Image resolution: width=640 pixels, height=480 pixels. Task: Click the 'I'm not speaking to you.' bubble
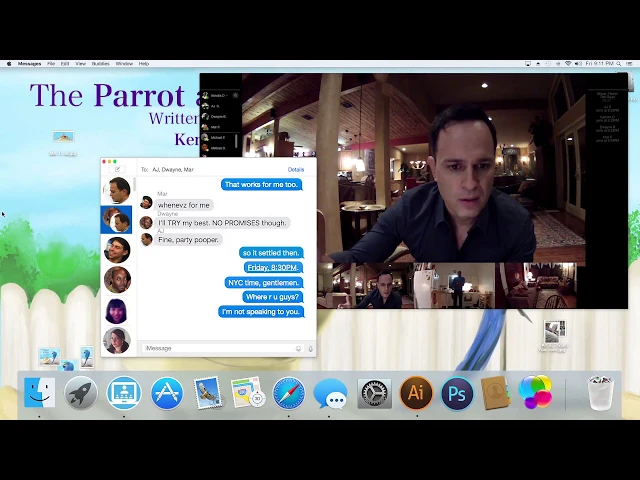tap(261, 312)
